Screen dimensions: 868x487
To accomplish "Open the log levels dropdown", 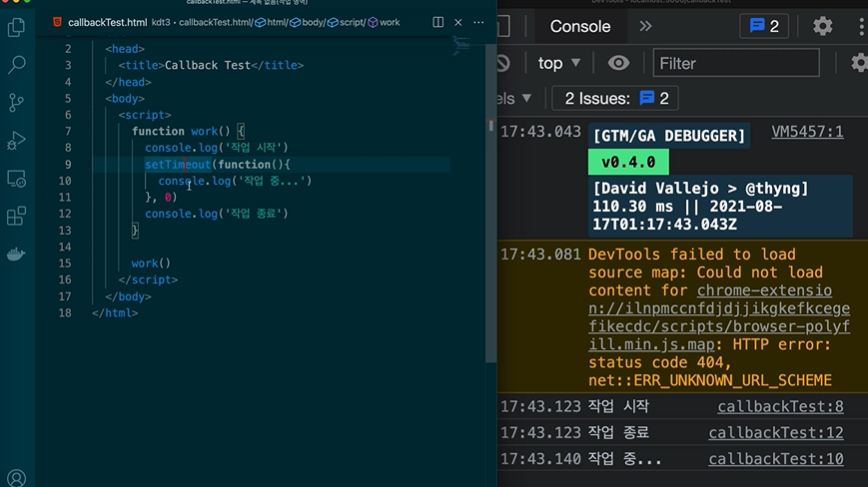I will click(515, 99).
